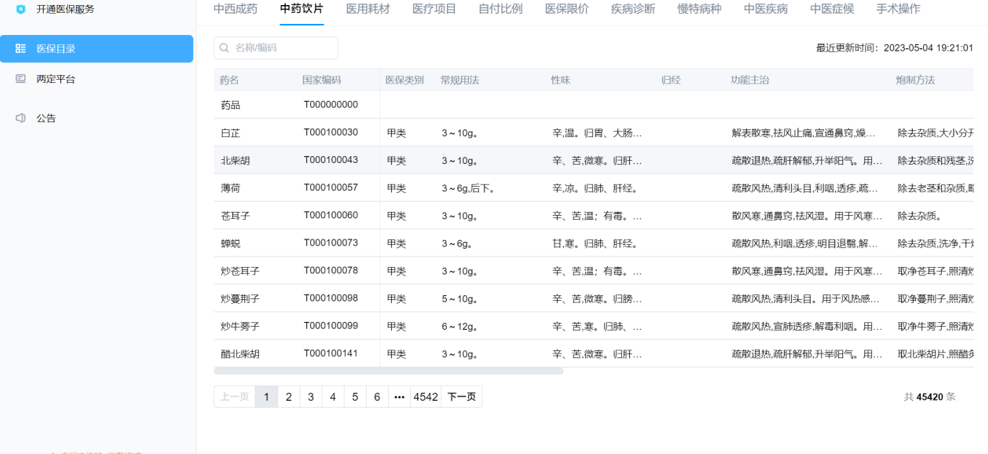Click the pagination ellipsis button
Screen dimensions: 988x454
[x=399, y=397]
